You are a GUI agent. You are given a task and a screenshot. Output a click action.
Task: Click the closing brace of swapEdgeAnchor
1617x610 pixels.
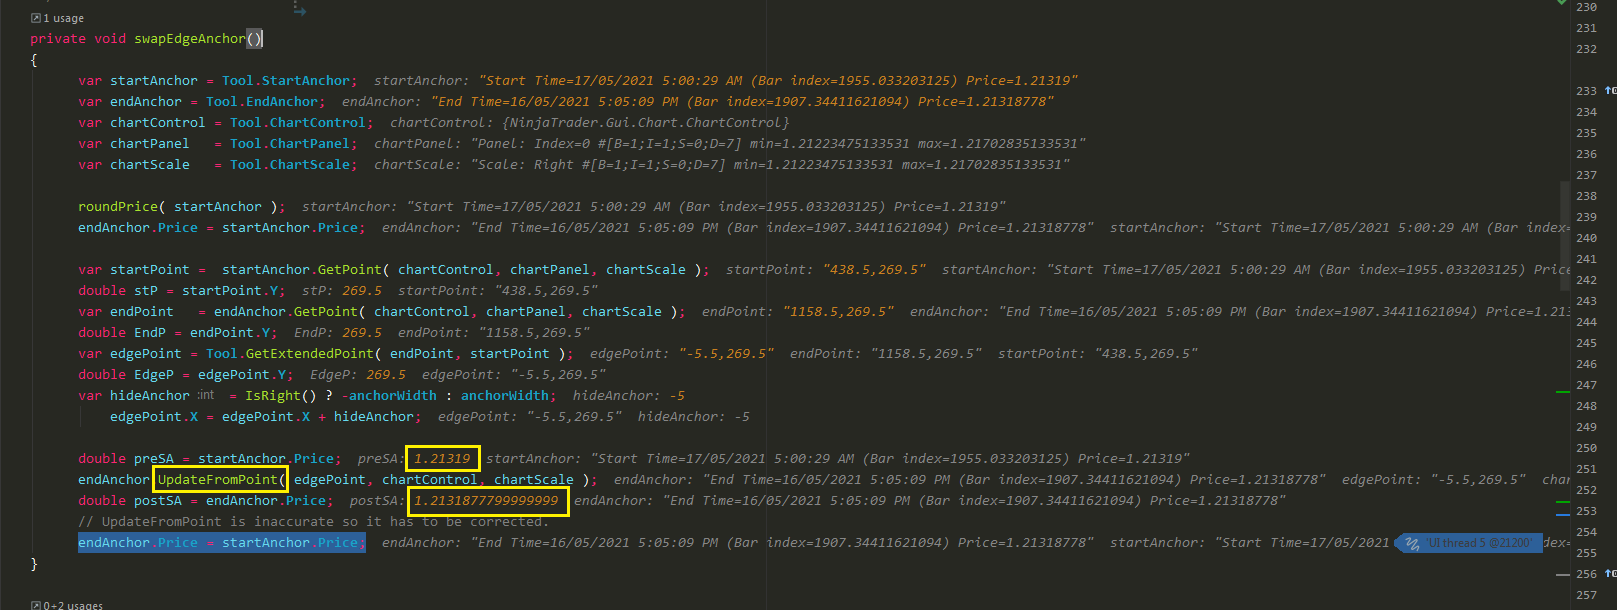[34, 564]
